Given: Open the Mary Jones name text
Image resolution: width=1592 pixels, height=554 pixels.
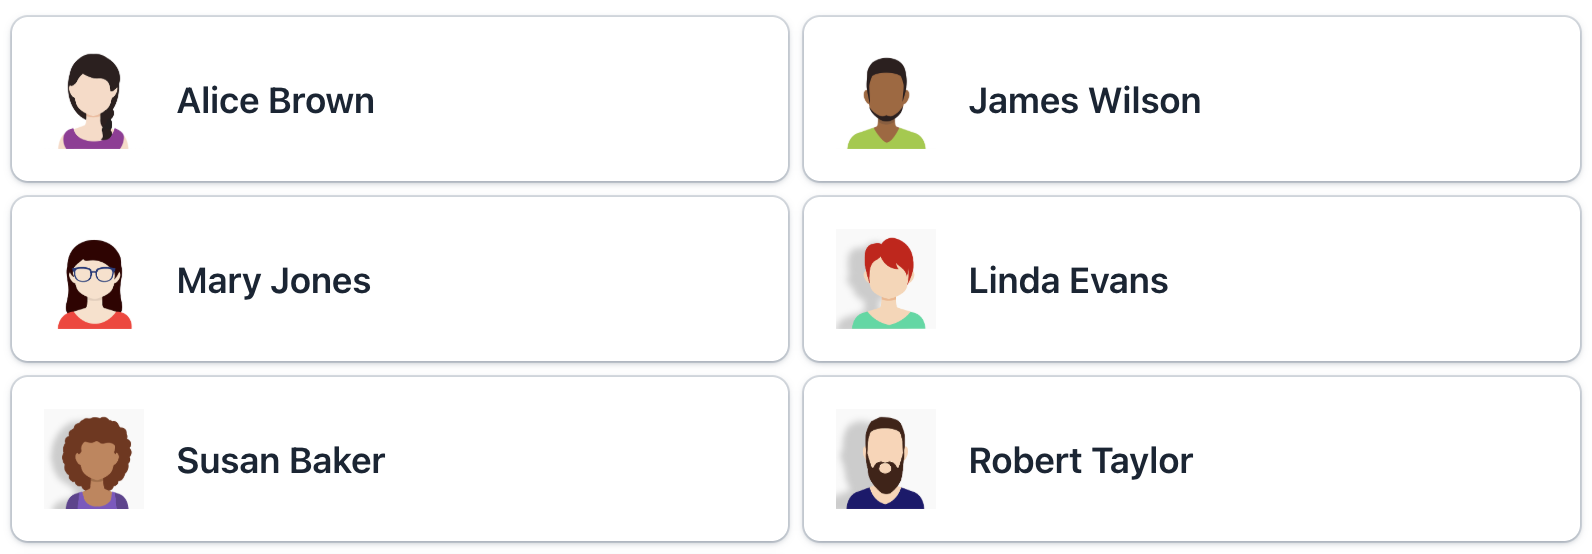Looking at the screenshot, I should click(273, 281).
